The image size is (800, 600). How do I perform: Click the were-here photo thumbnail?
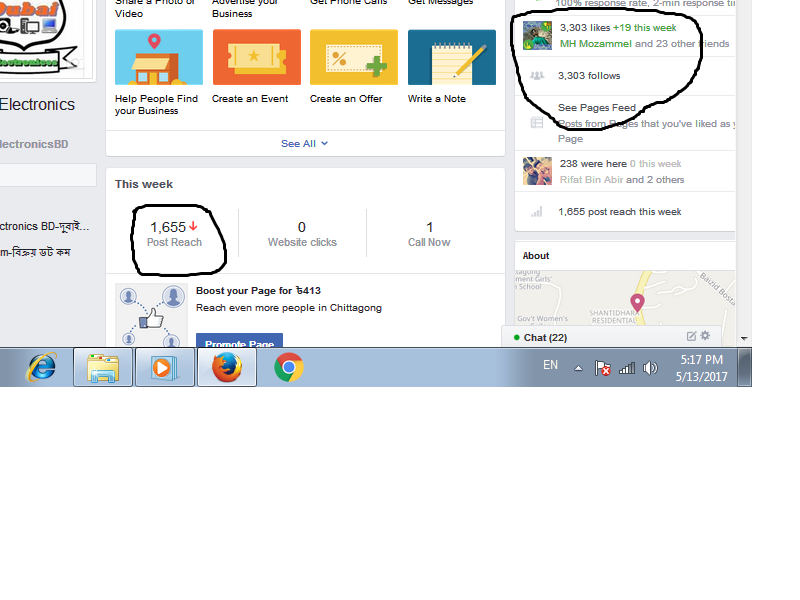pyautogui.click(x=537, y=171)
